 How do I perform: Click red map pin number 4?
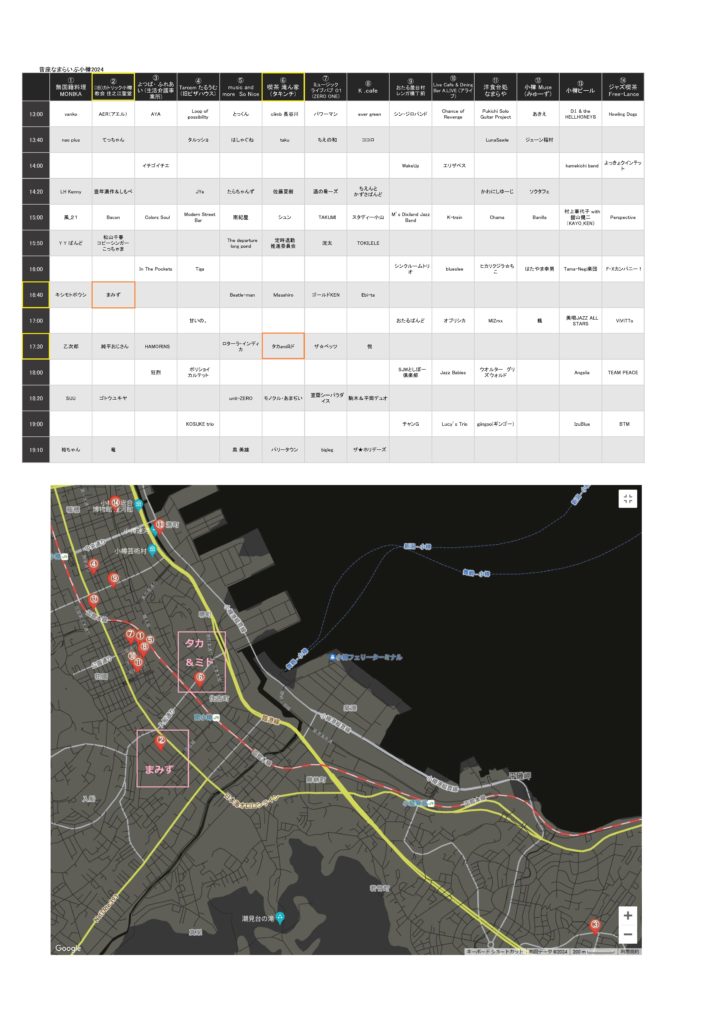coord(94,564)
